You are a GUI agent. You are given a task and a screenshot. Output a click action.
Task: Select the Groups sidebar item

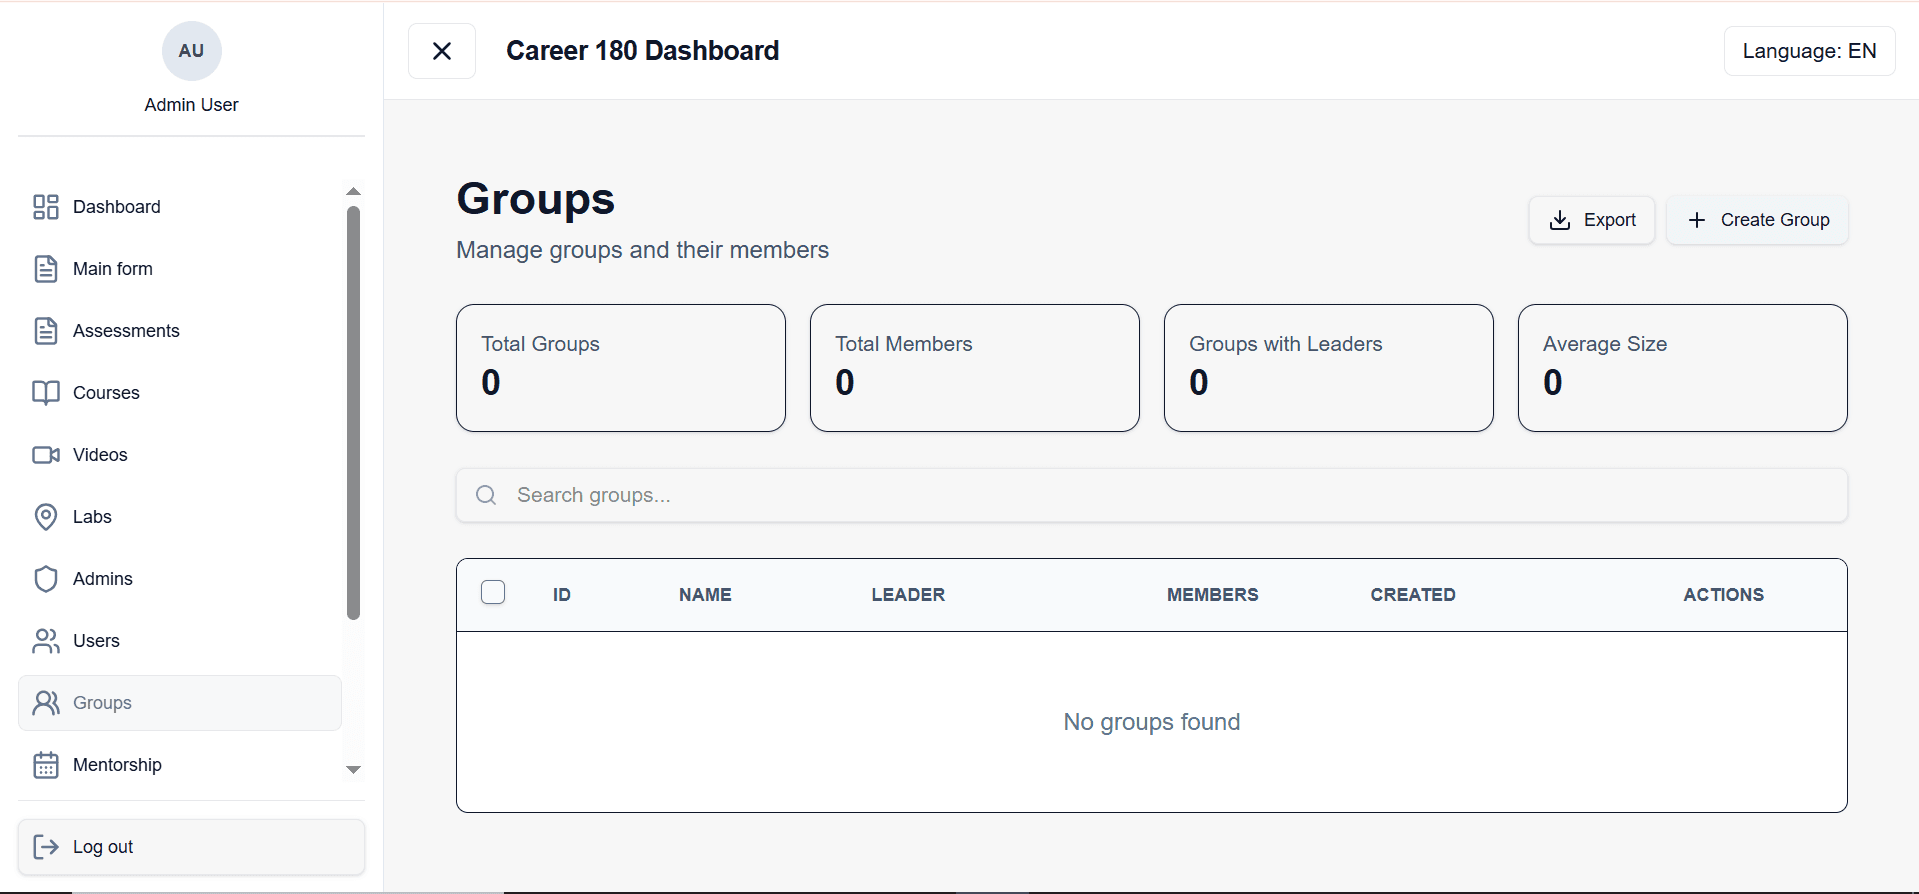coord(180,703)
